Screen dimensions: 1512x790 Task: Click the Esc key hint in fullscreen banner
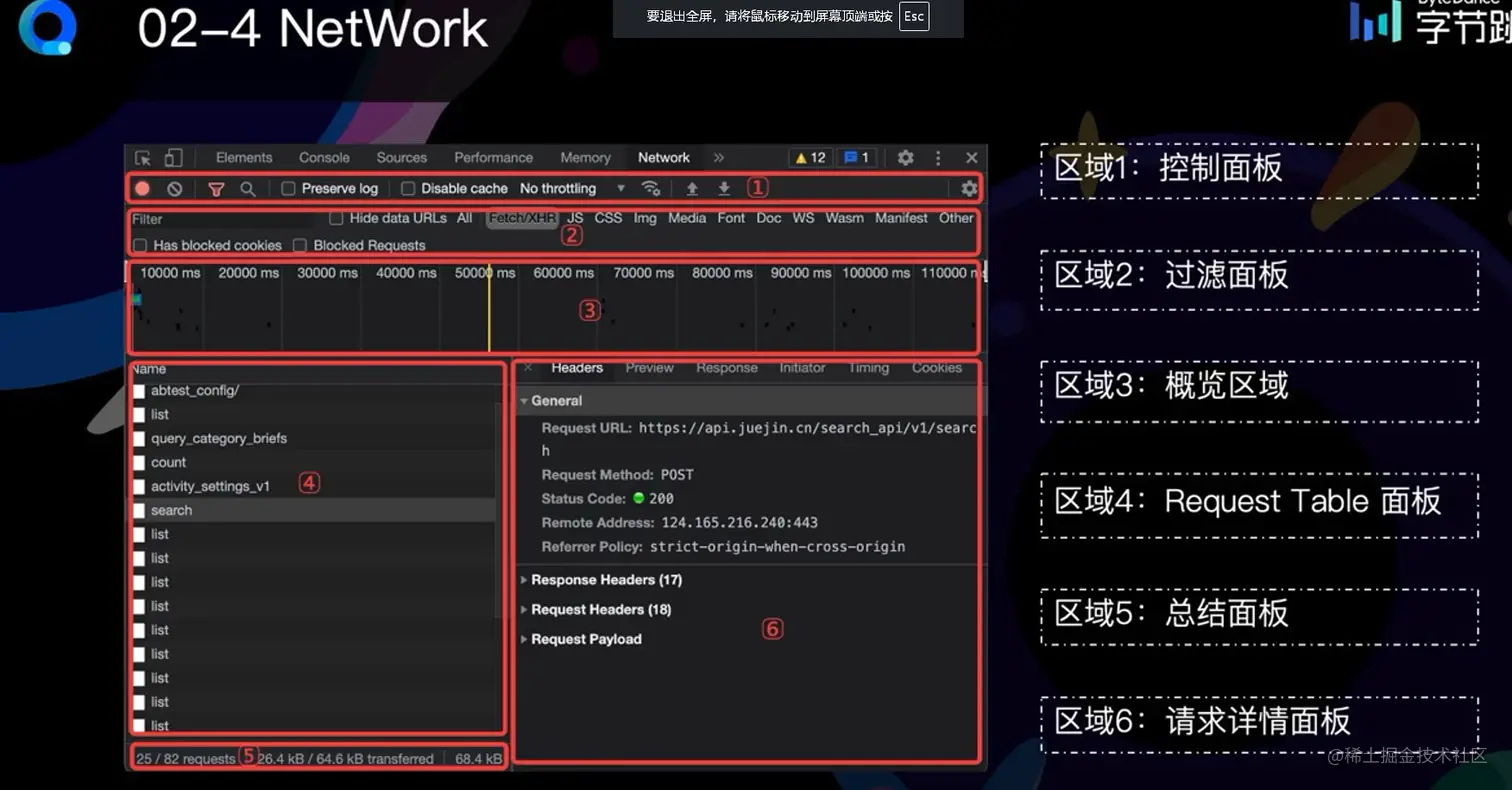tap(914, 16)
